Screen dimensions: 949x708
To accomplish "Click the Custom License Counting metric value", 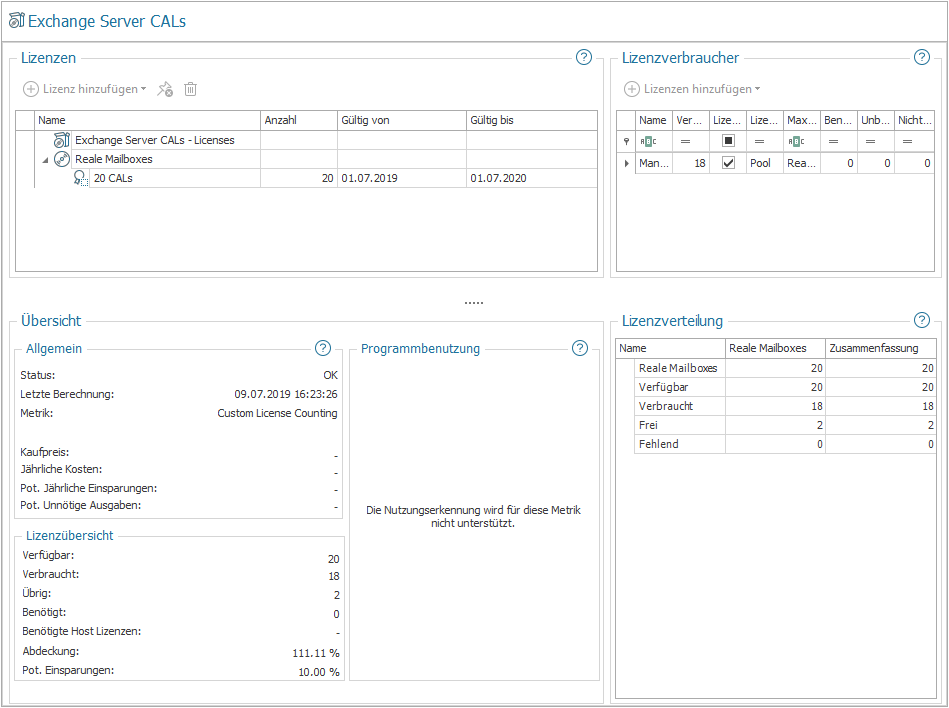I will (277, 413).
